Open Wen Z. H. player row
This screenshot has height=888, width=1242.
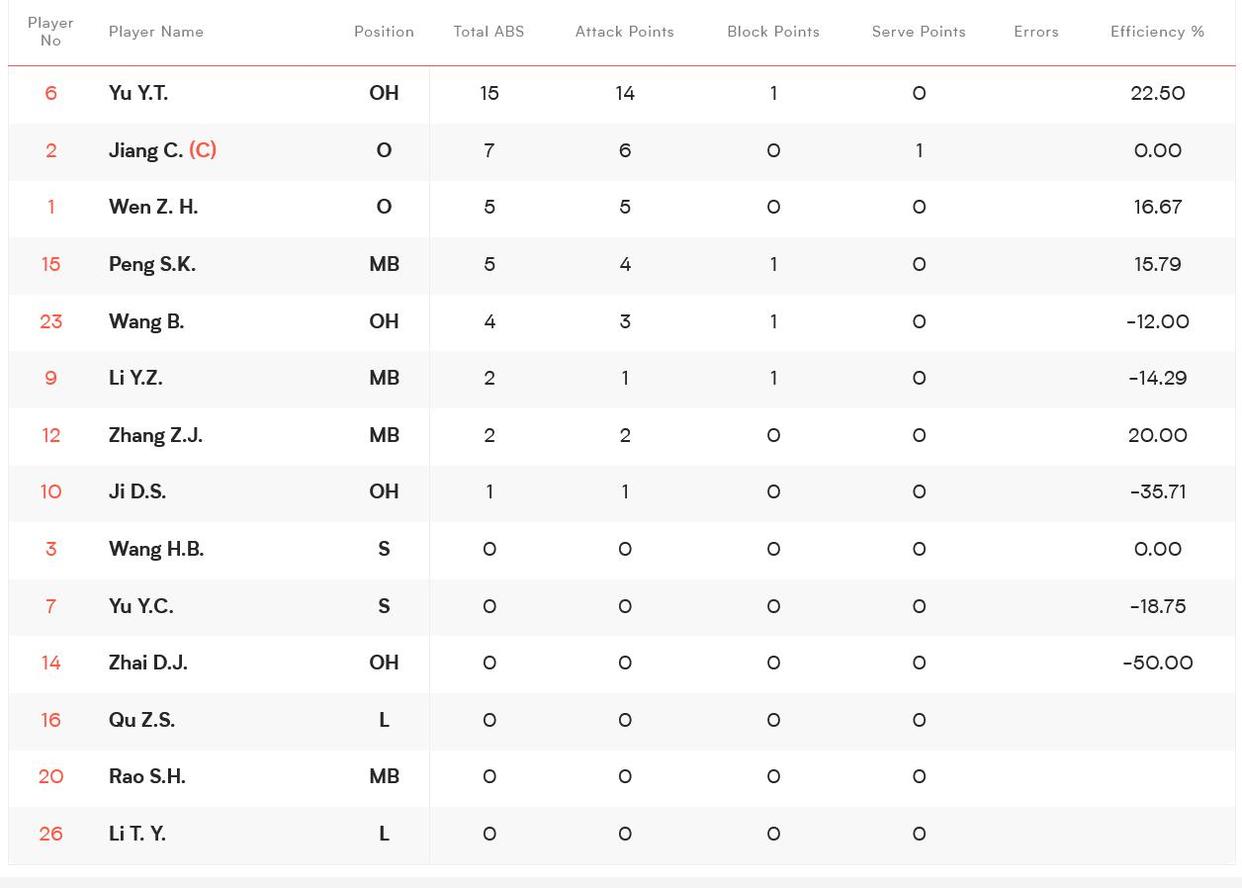[x=621, y=207]
